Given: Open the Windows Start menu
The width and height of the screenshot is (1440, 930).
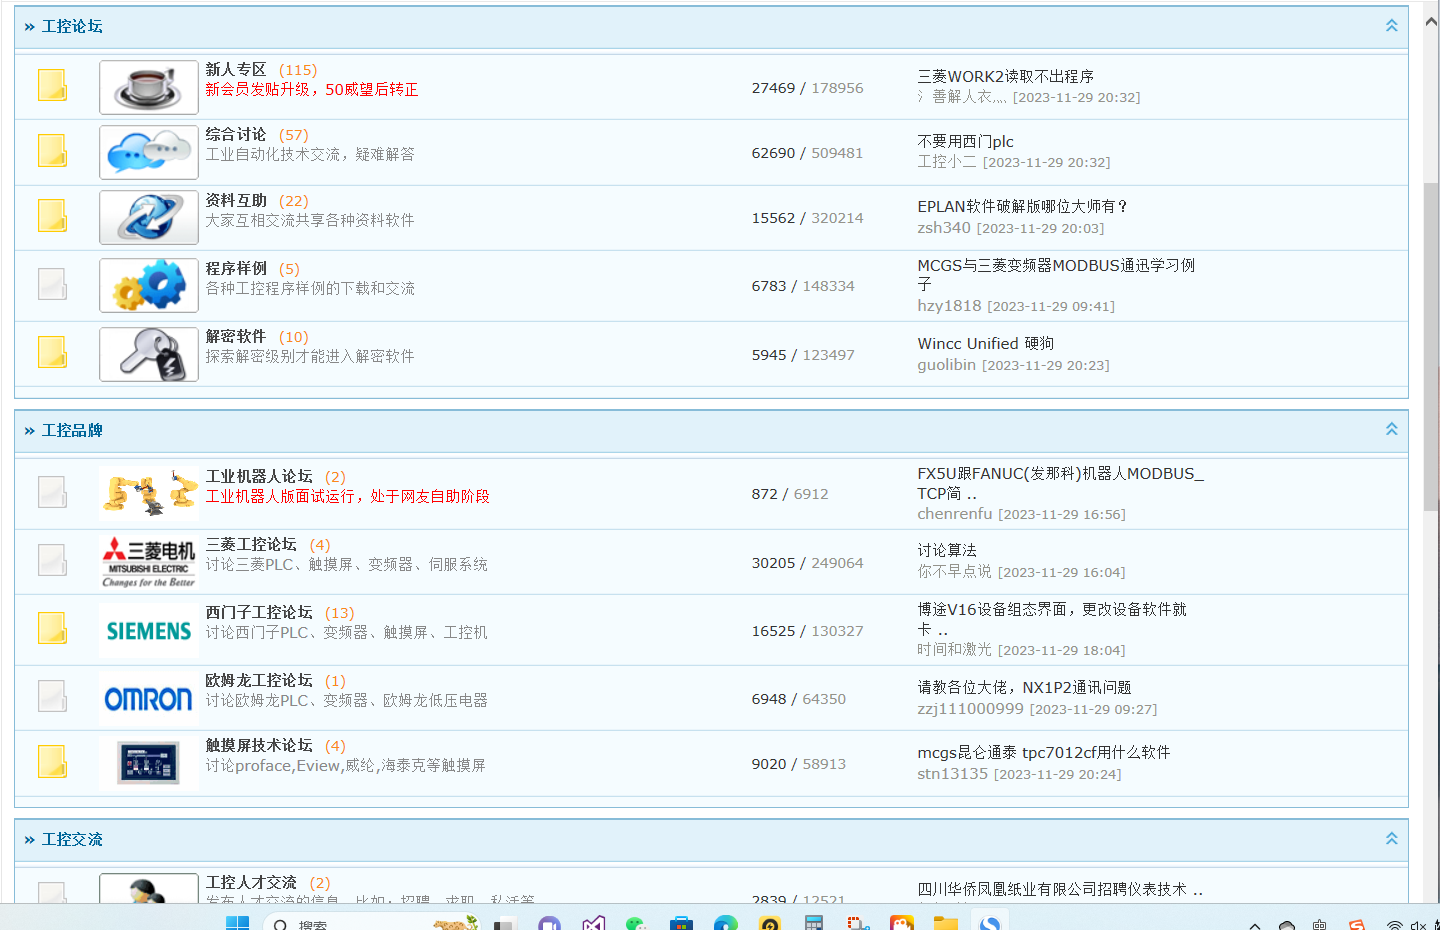Looking at the screenshot, I should pyautogui.click(x=237, y=922).
